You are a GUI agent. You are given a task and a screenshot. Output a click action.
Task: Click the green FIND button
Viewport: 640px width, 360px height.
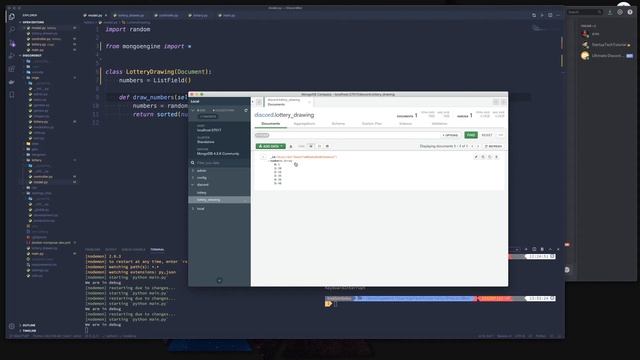click(471, 135)
